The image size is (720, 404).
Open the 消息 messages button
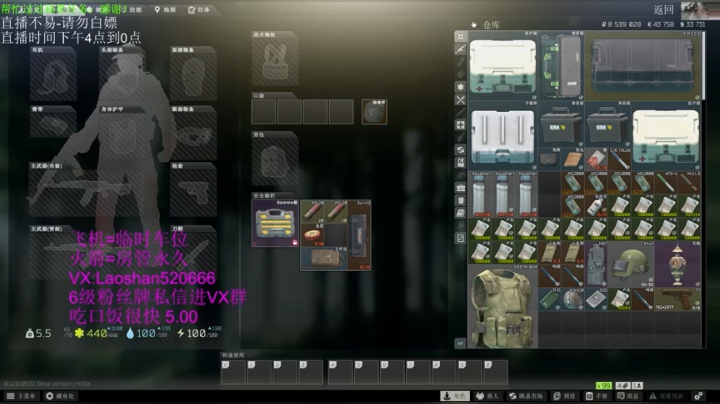[x=628, y=396]
